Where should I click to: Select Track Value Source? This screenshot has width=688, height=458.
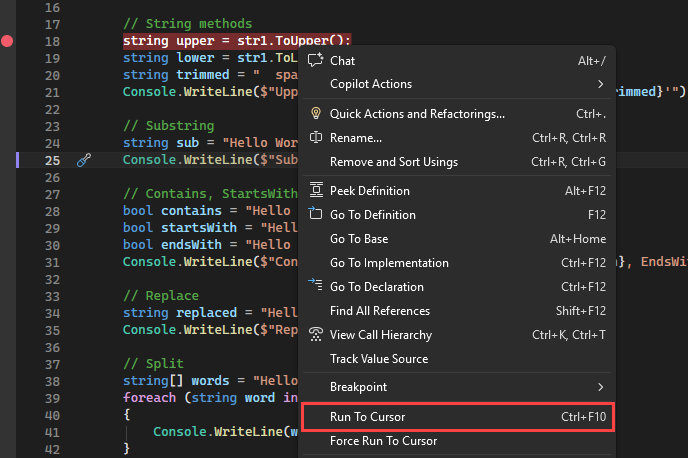[x=378, y=359]
